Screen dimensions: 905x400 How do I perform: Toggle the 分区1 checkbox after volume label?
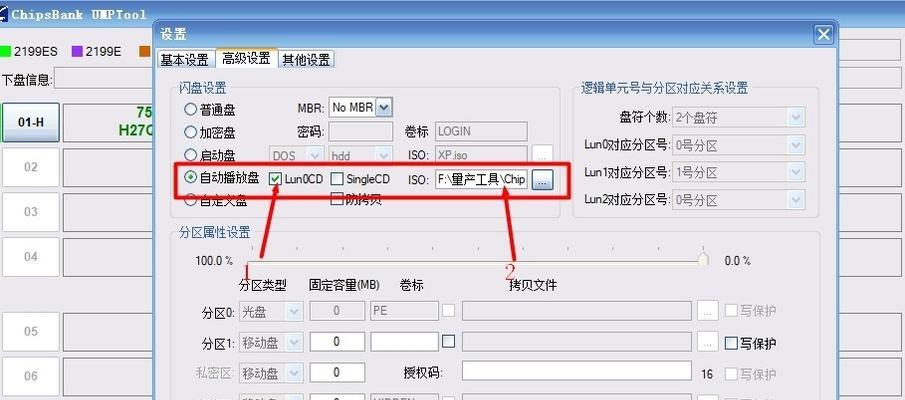point(448,342)
